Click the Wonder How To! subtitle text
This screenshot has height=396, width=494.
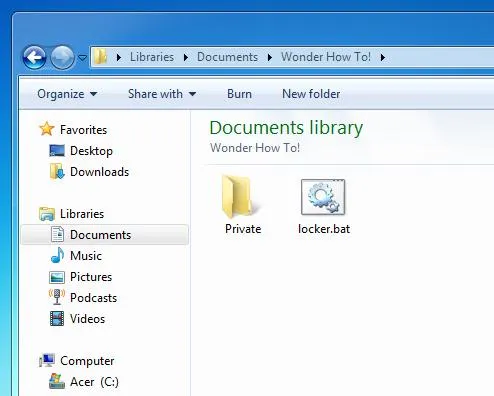tap(255, 148)
